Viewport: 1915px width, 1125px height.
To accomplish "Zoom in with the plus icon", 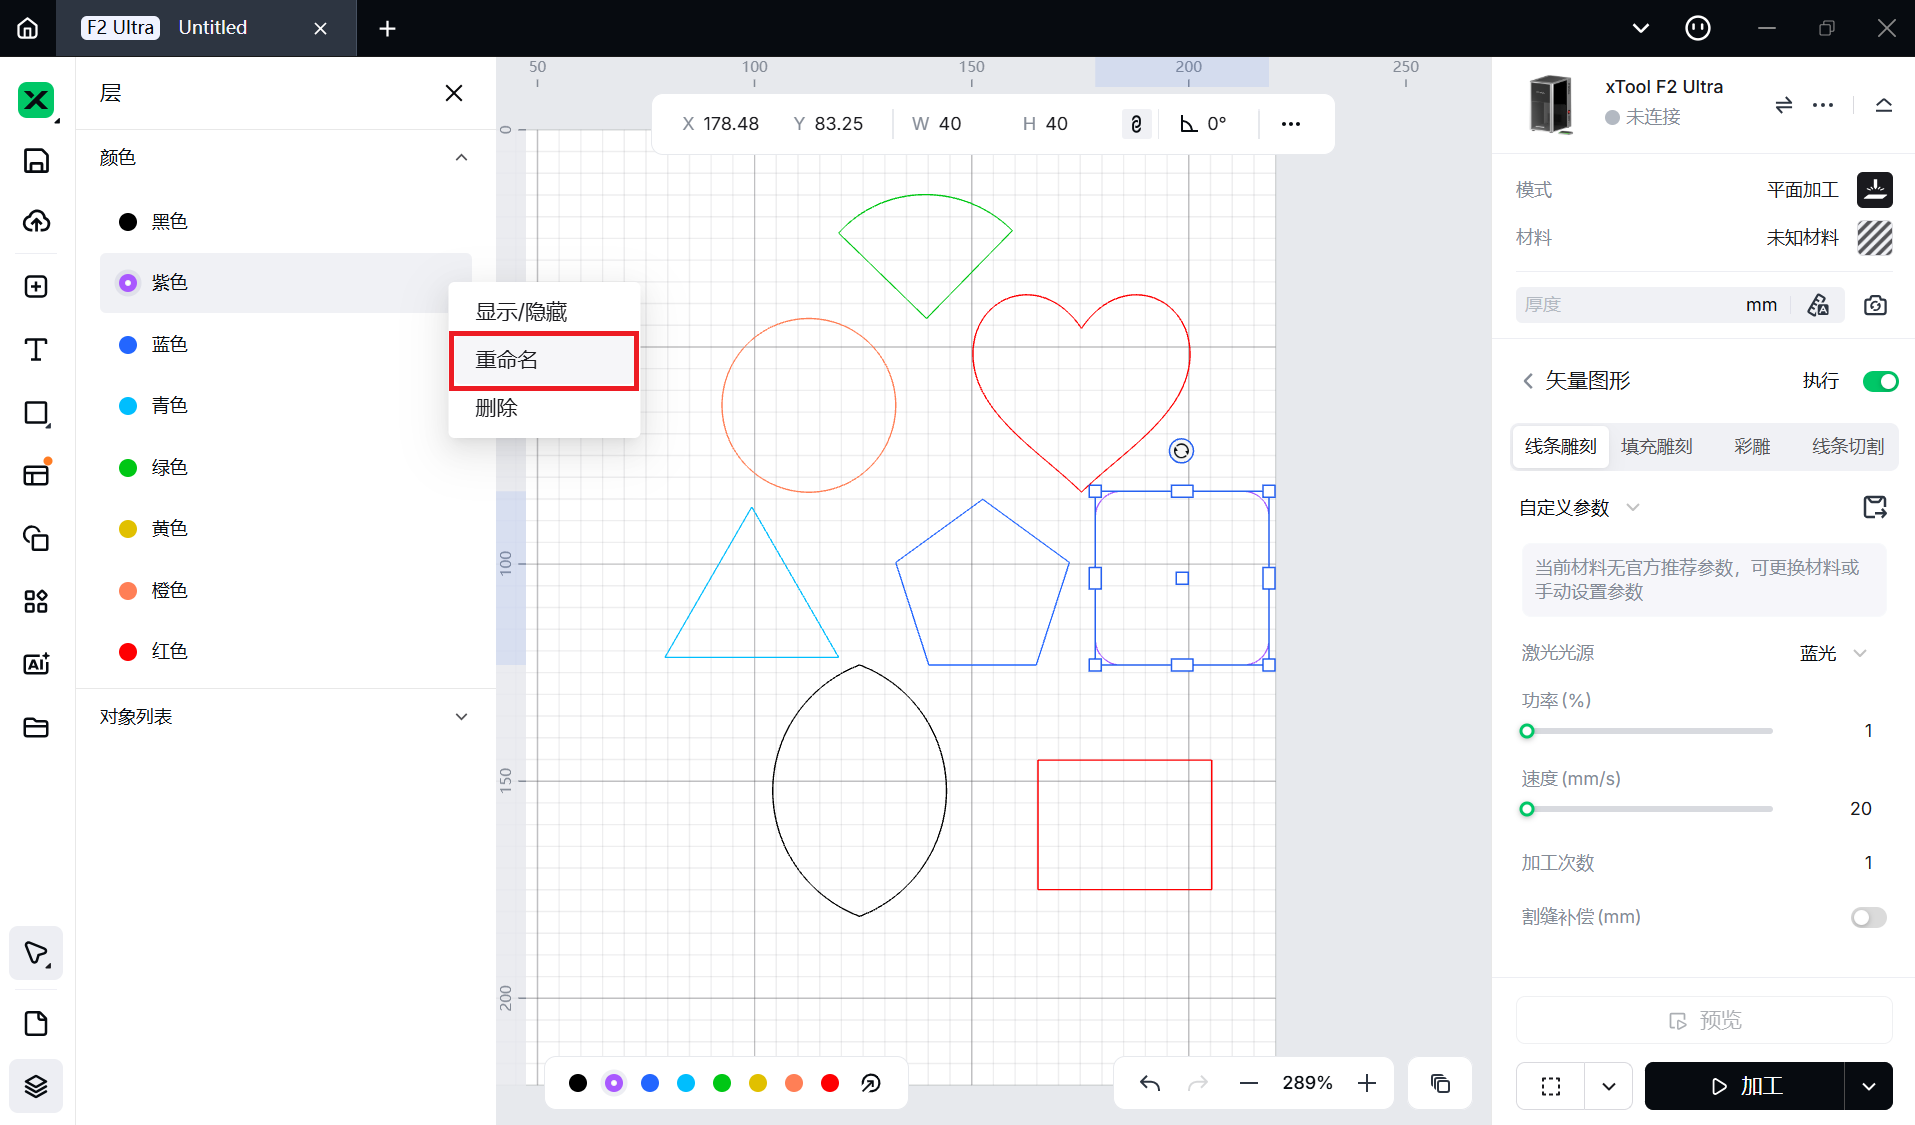I will 1367,1083.
